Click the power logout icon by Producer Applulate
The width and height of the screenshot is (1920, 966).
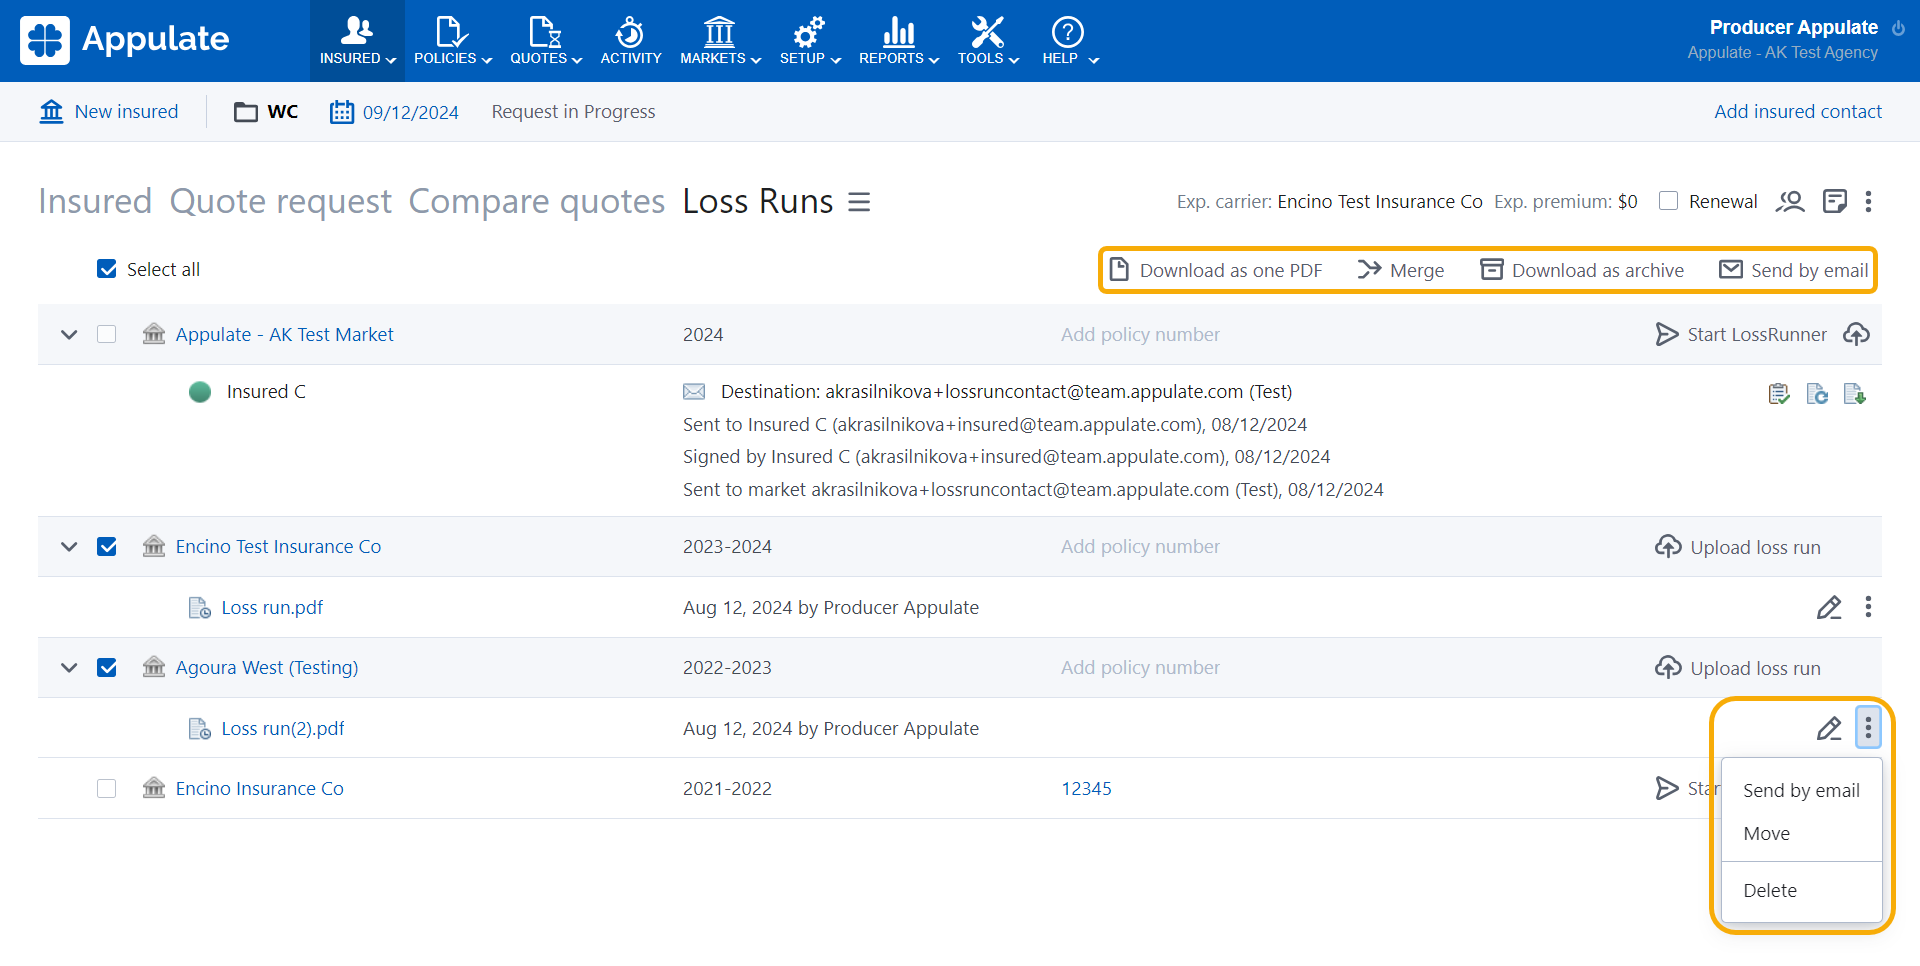click(1898, 28)
